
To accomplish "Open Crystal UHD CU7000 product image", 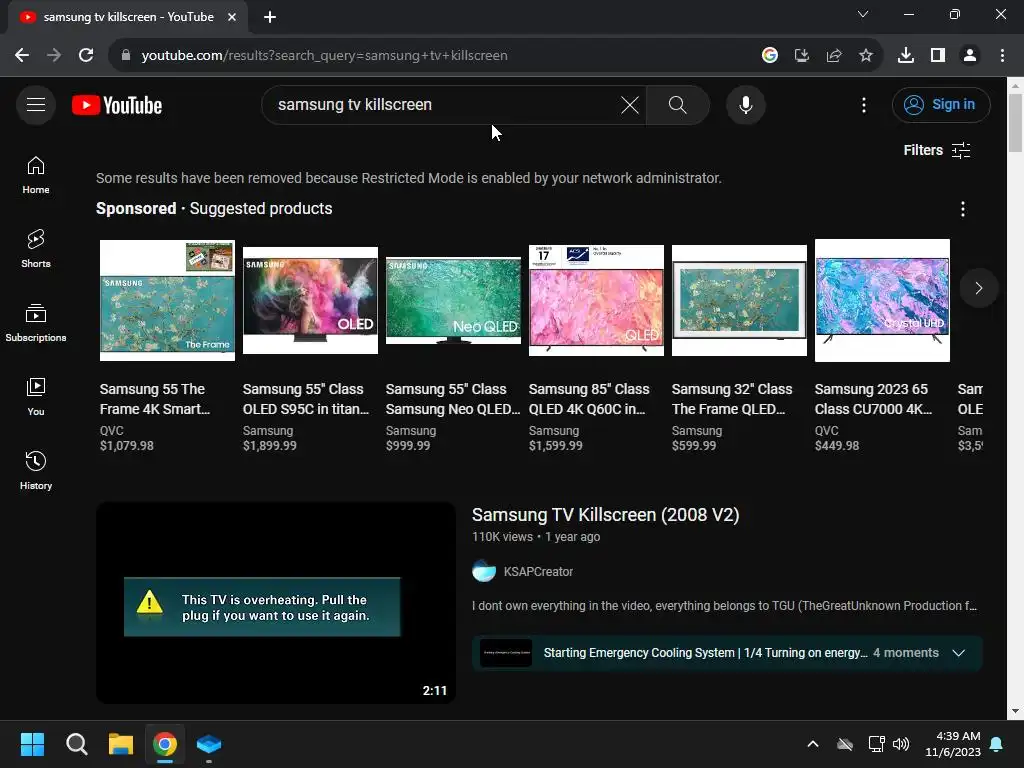I will (882, 300).
